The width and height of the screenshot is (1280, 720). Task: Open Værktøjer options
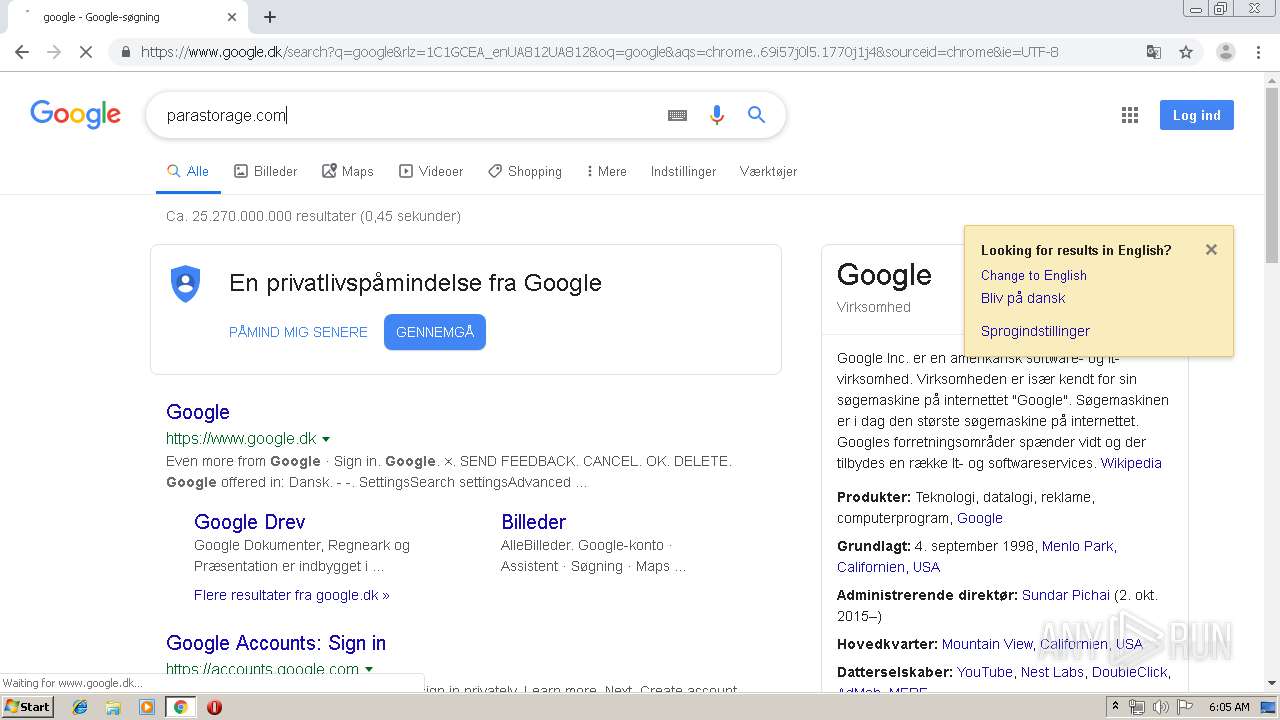tap(768, 171)
